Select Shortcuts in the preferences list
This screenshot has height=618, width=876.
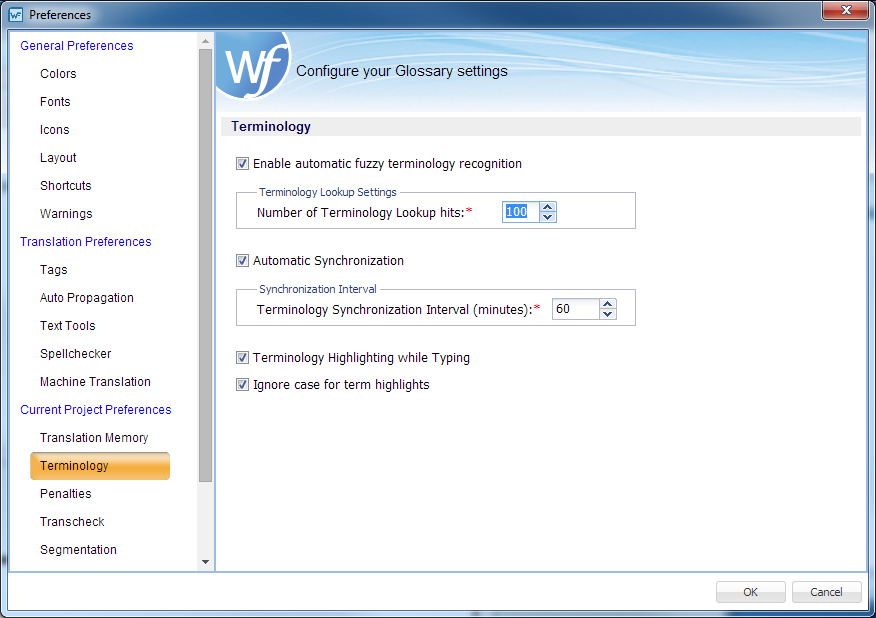tap(65, 186)
